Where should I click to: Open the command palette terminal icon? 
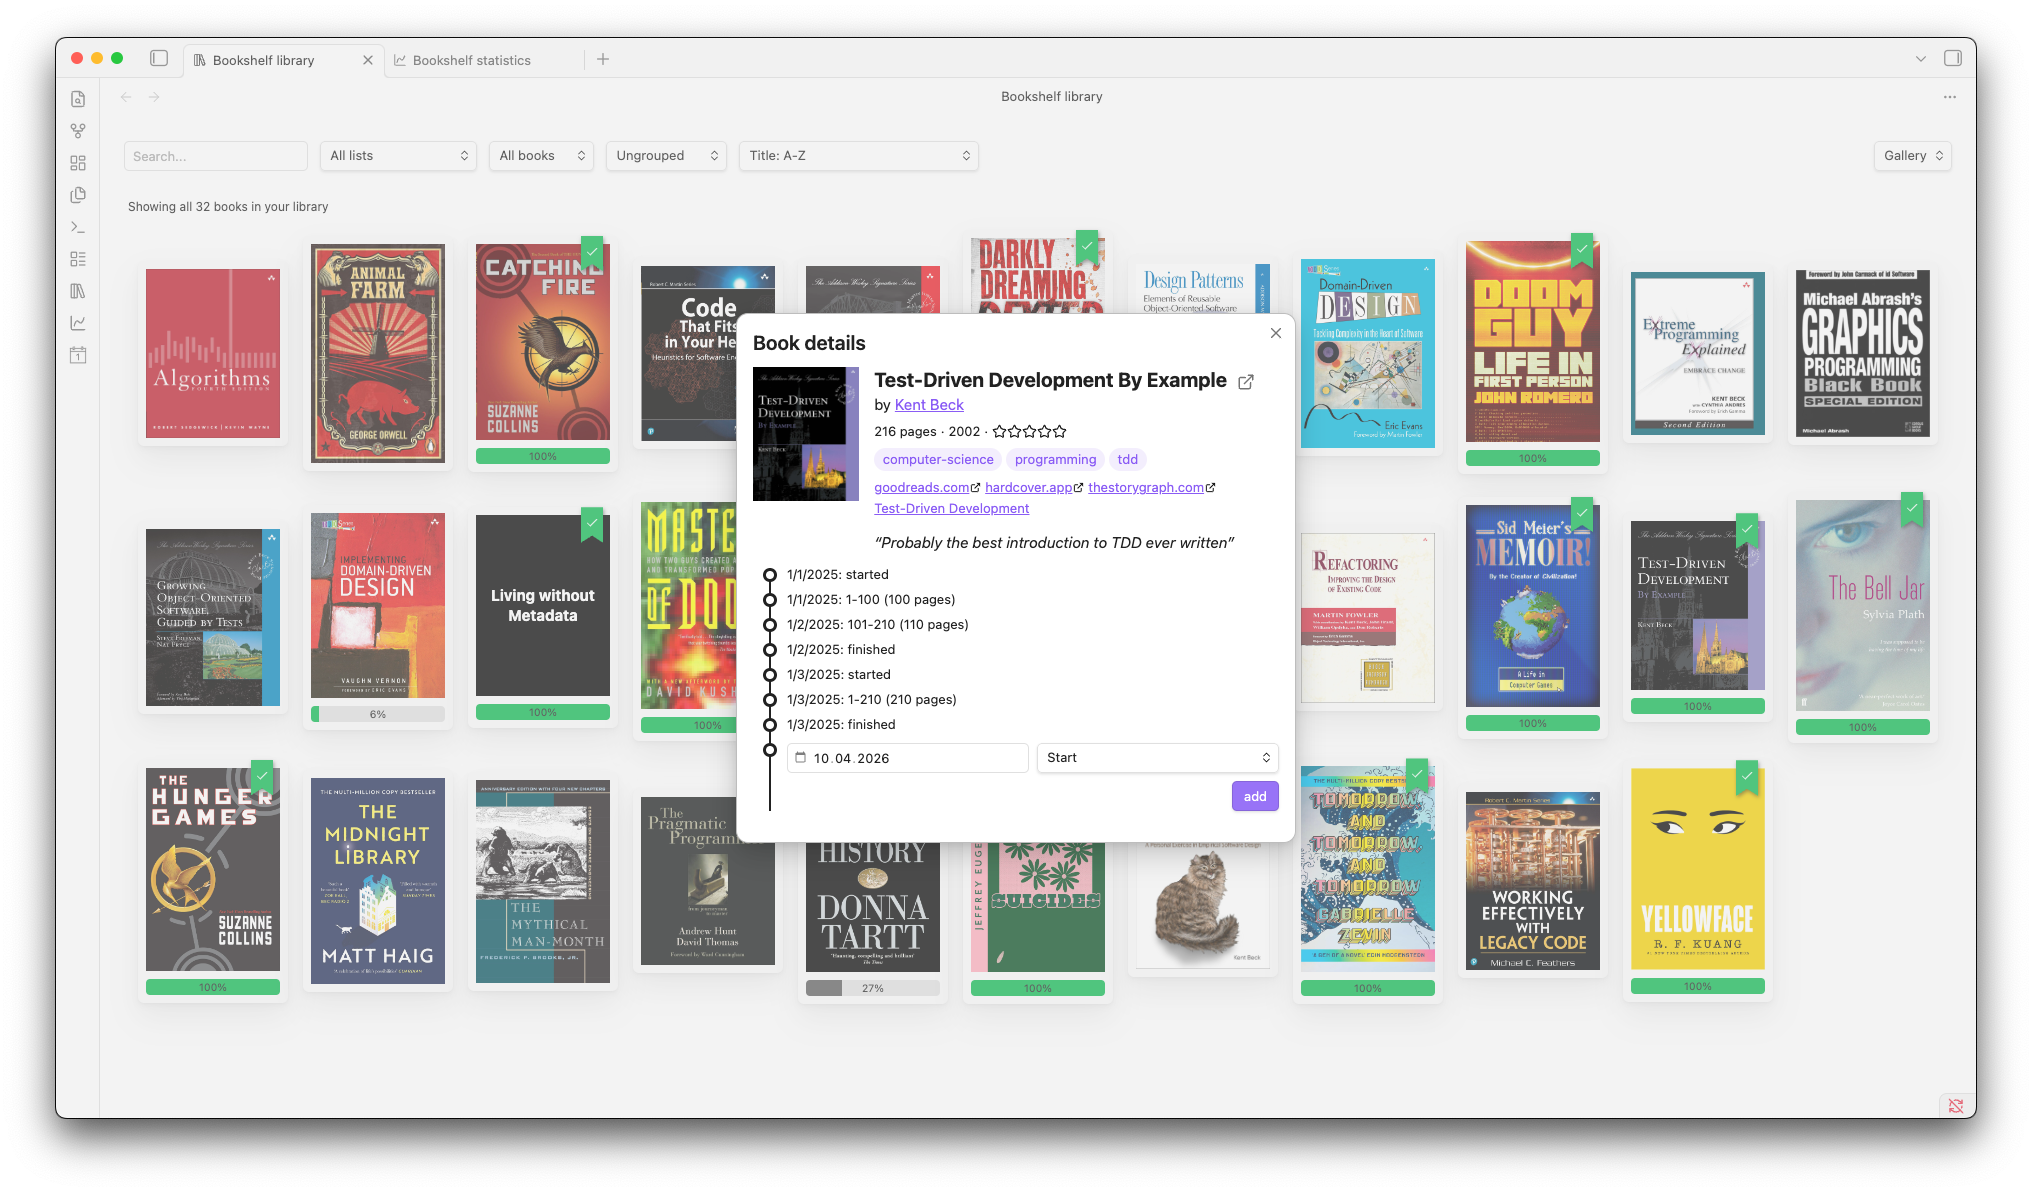78,227
